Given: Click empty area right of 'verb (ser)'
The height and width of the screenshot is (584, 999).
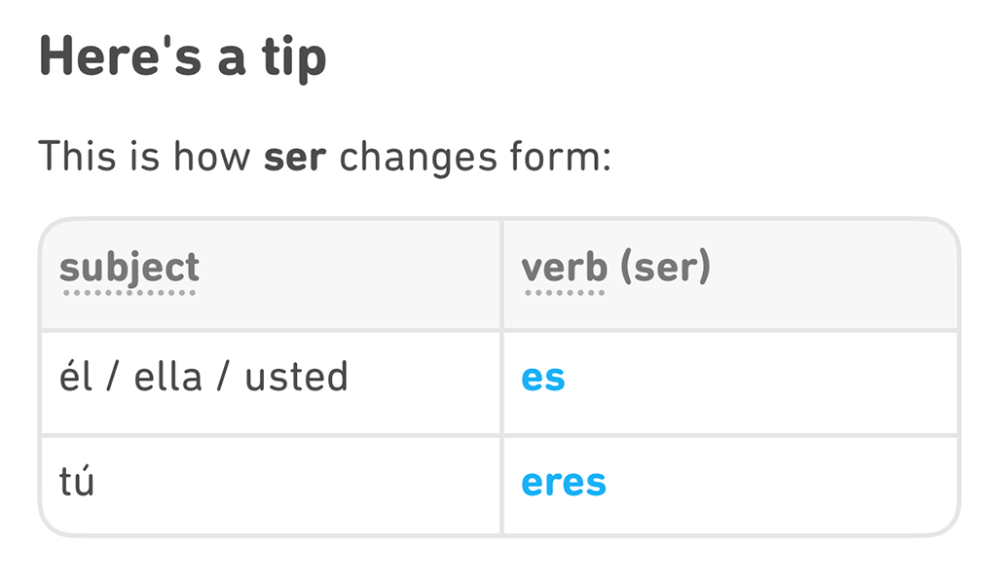Looking at the screenshot, I should [x=830, y=268].
